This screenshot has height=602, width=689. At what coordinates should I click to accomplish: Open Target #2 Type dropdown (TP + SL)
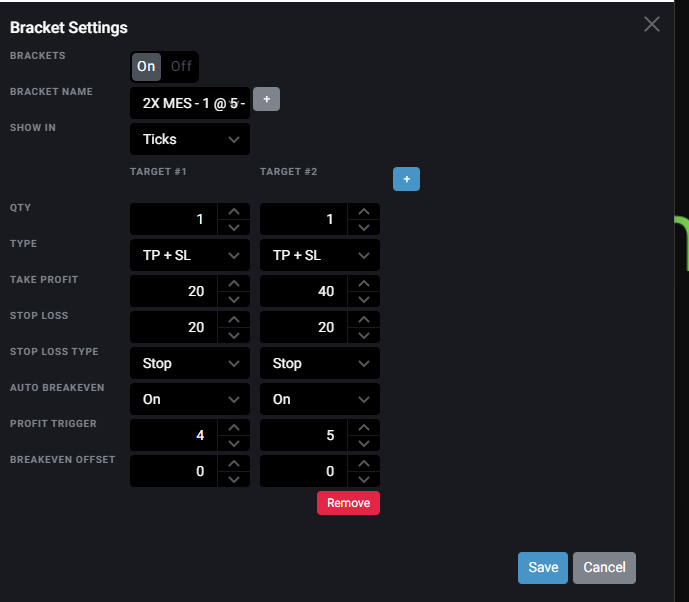click(x=320, y=255)
